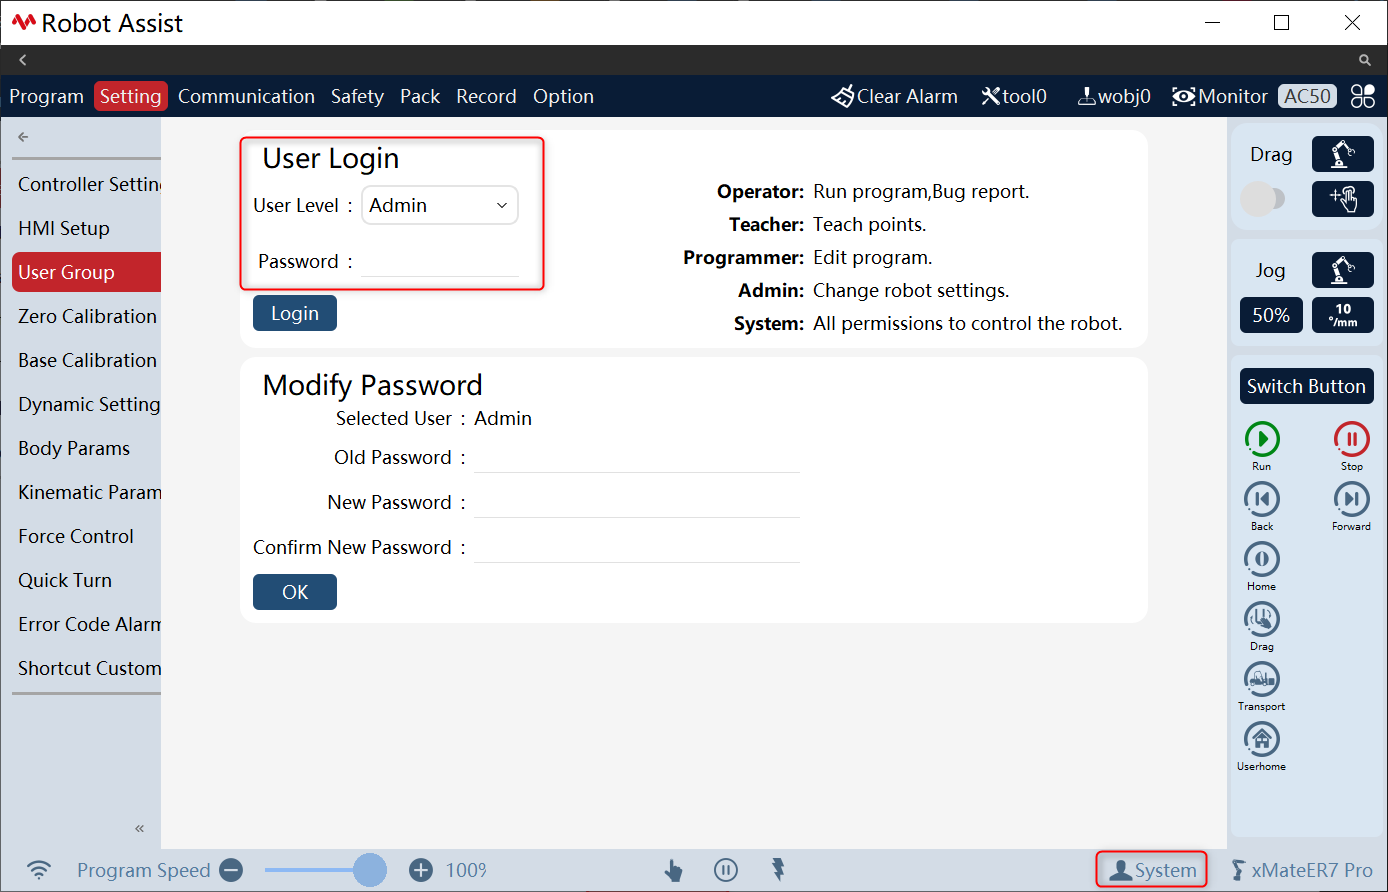Click the lightning bolt power icon
1388x892 pixels.
[x=778, y=869]
